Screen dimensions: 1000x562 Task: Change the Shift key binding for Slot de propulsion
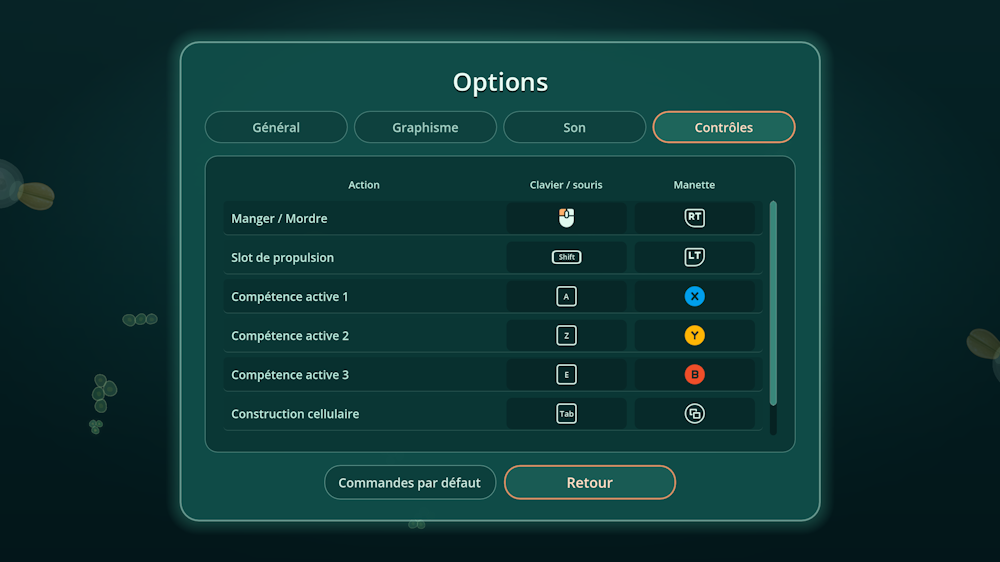[566, 257]
